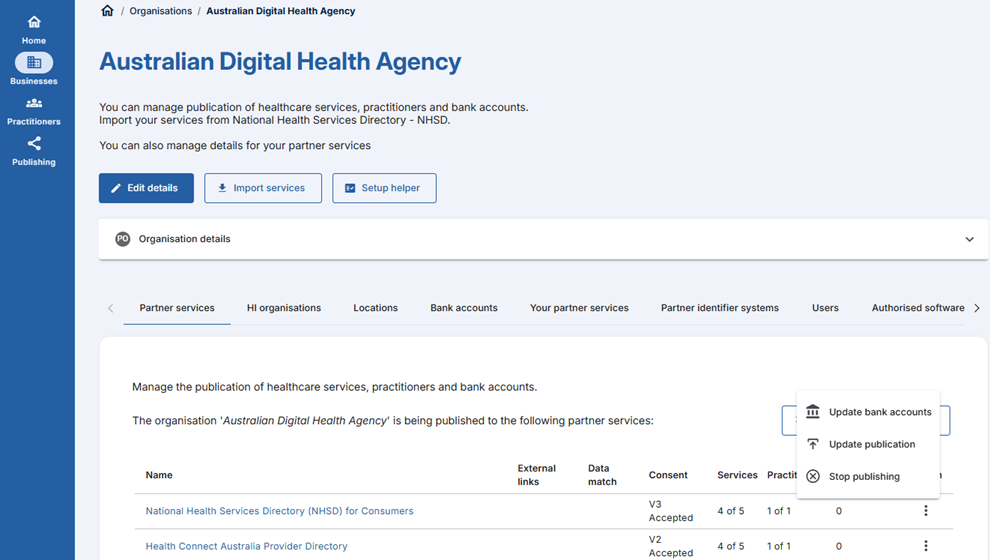Open the Locations tab
The width and height of the screenshot is (990, 560).
(375, 308)
